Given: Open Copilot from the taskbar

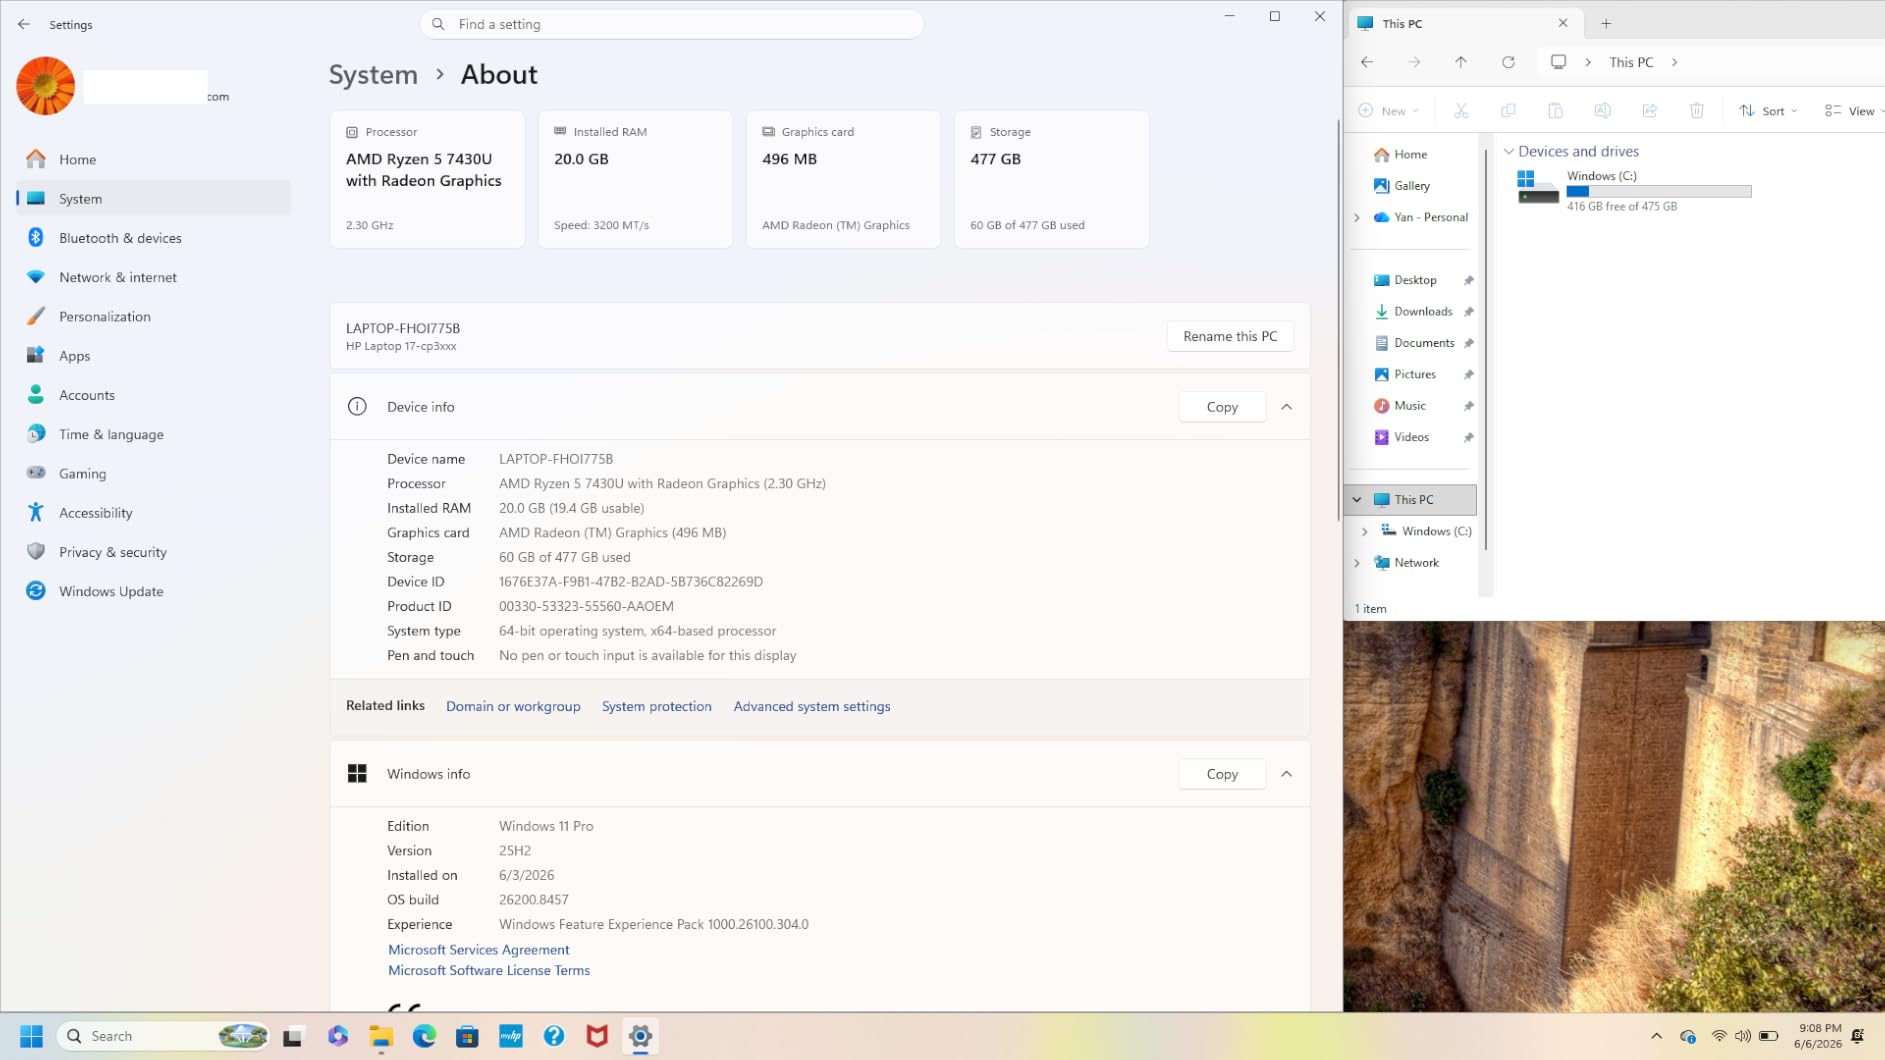Looking at the screenshot, I should (x=338, y=1036).
